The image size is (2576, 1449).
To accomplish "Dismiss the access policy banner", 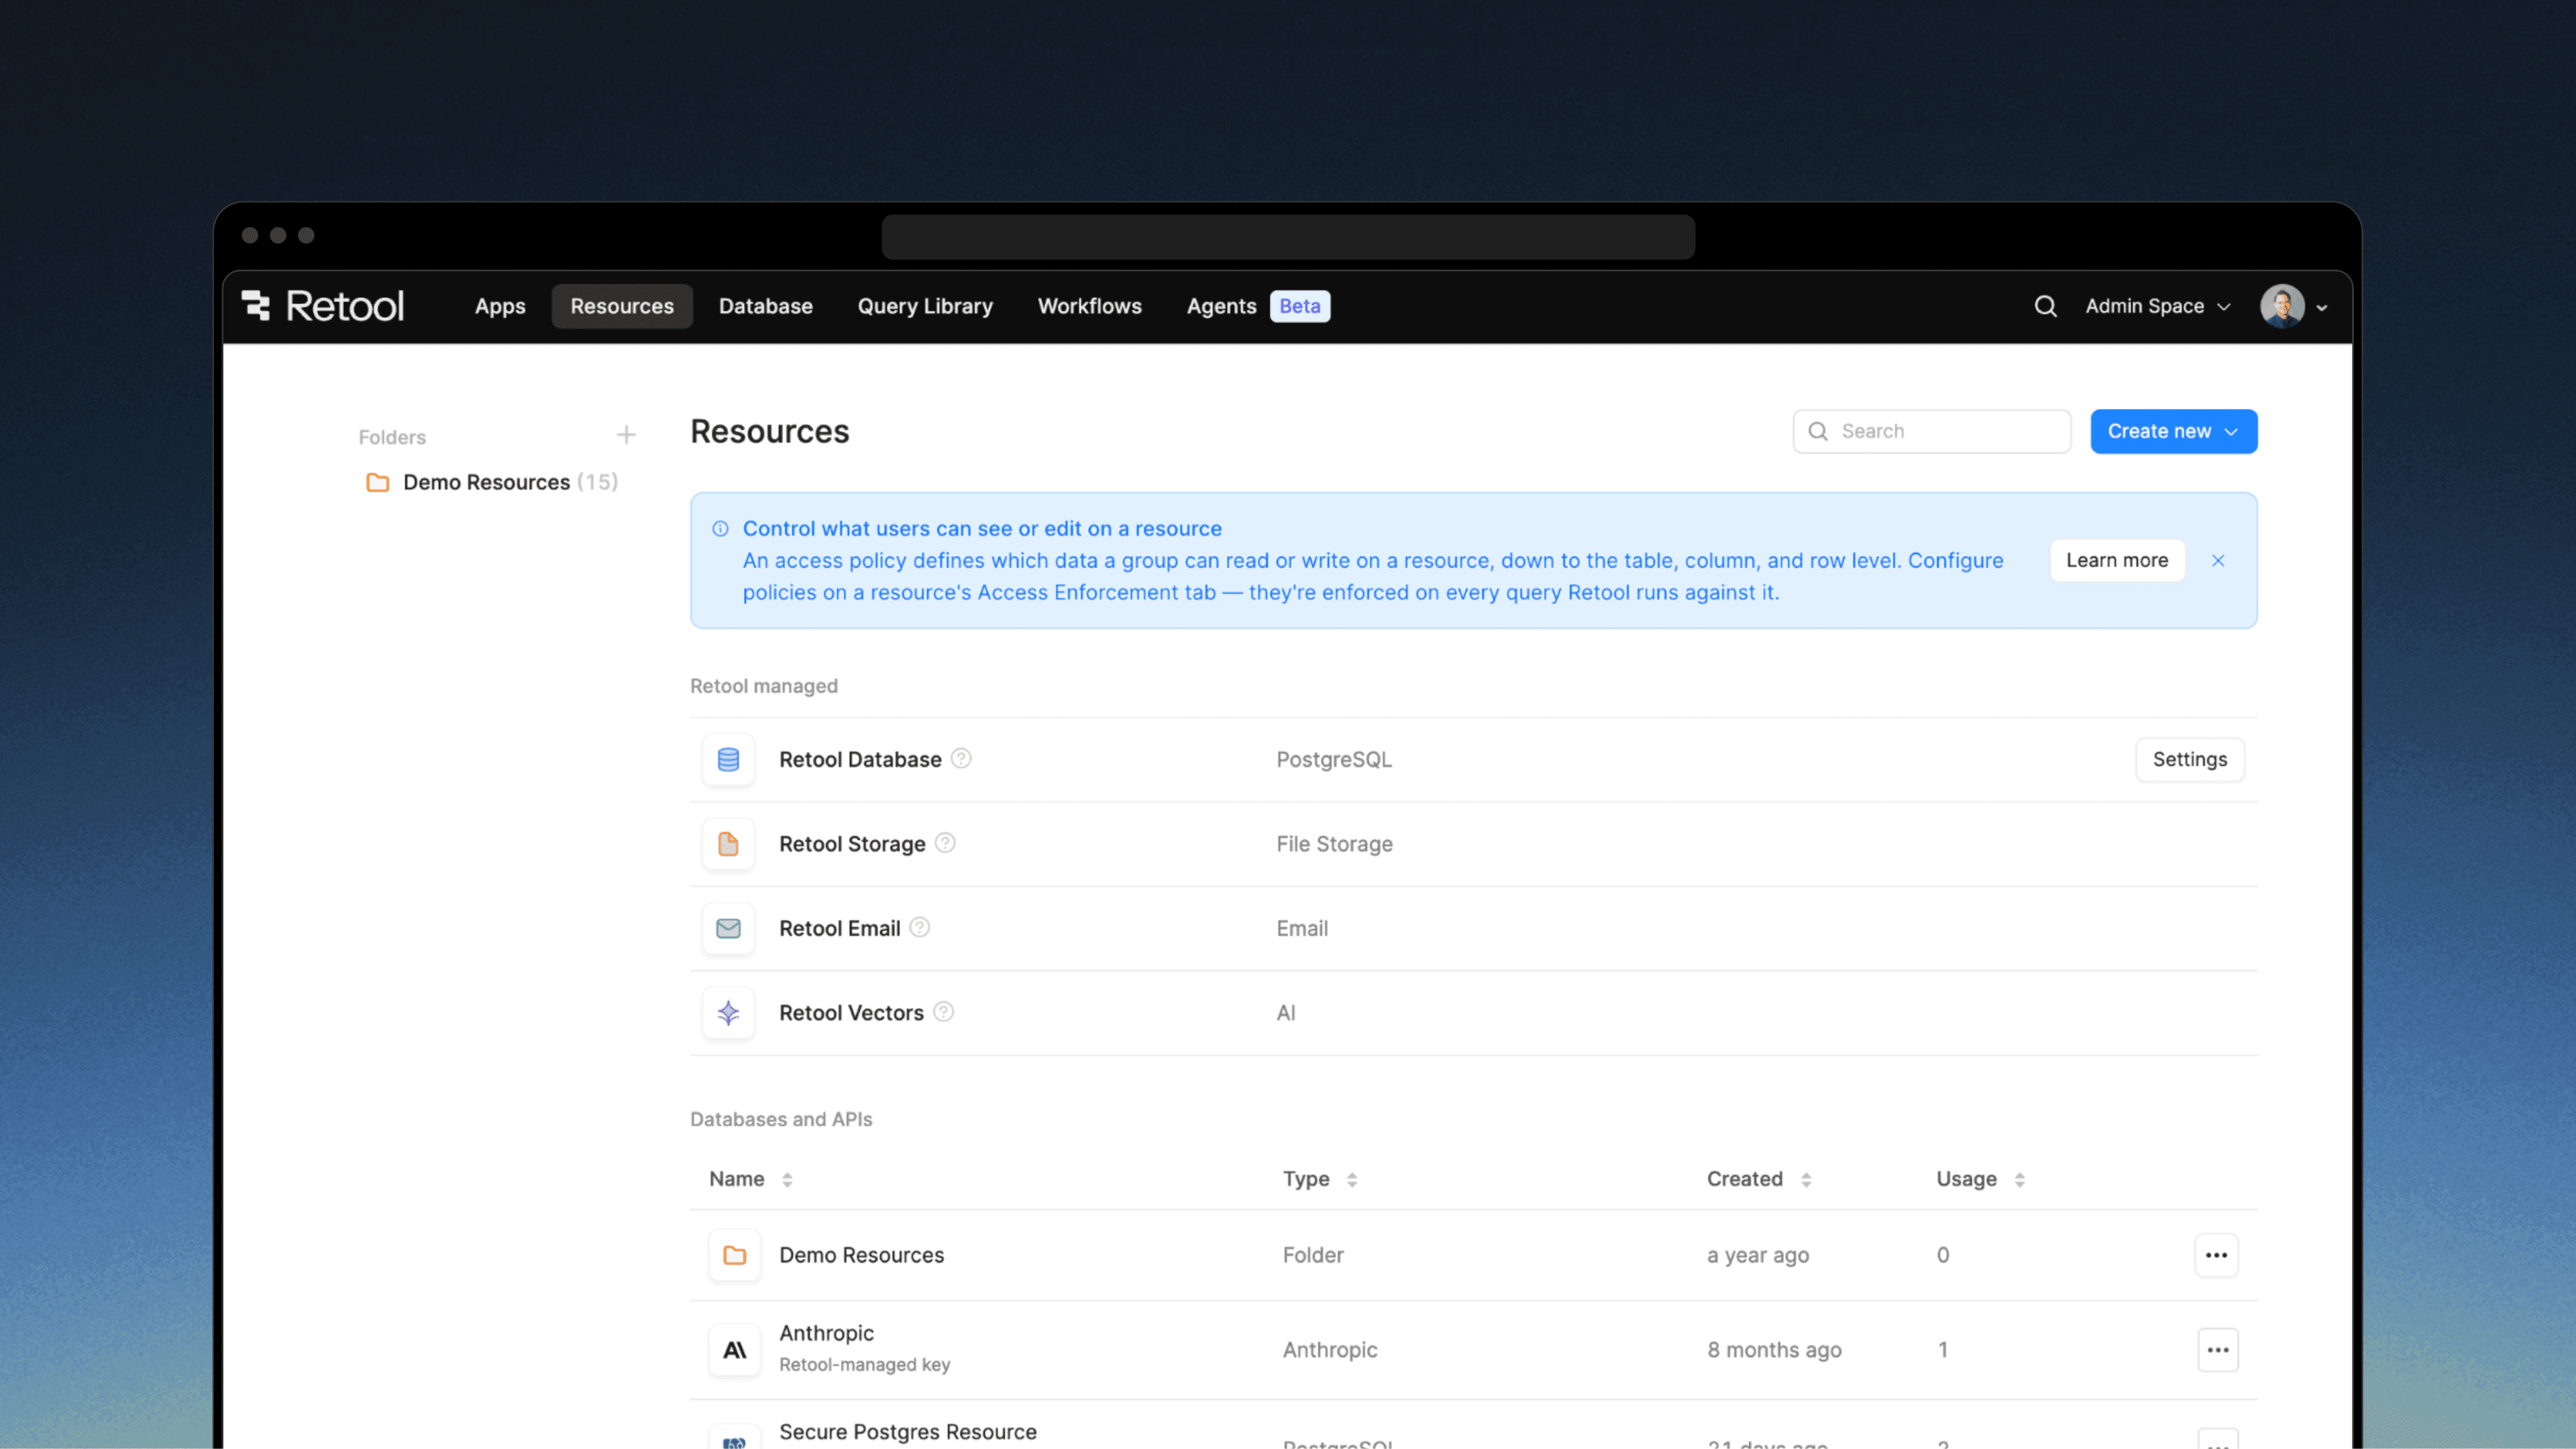I will [2218, 560].
